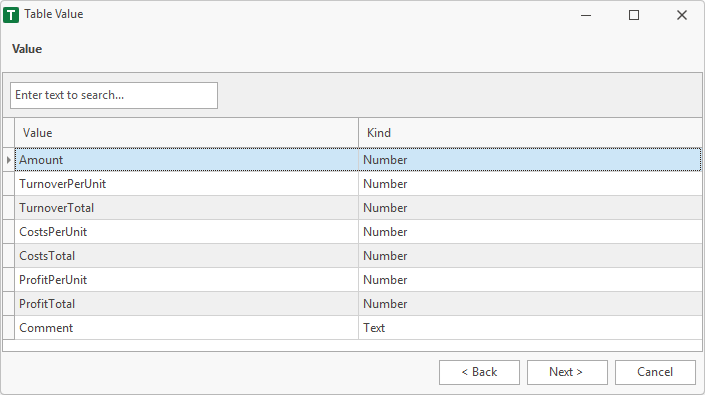Cancel the Table Value dialog
The height and width of the screenshot is (395, 705).
point(655,372)
